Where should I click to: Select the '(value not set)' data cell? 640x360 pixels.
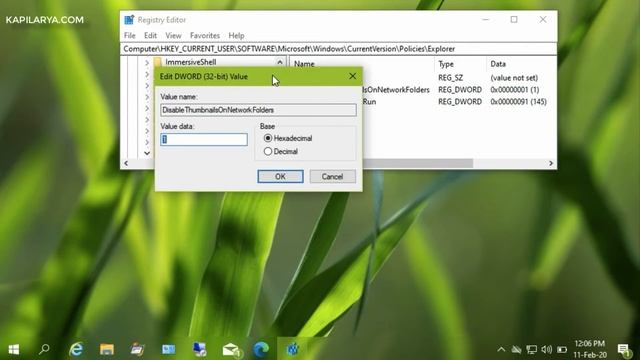point(514,78)
